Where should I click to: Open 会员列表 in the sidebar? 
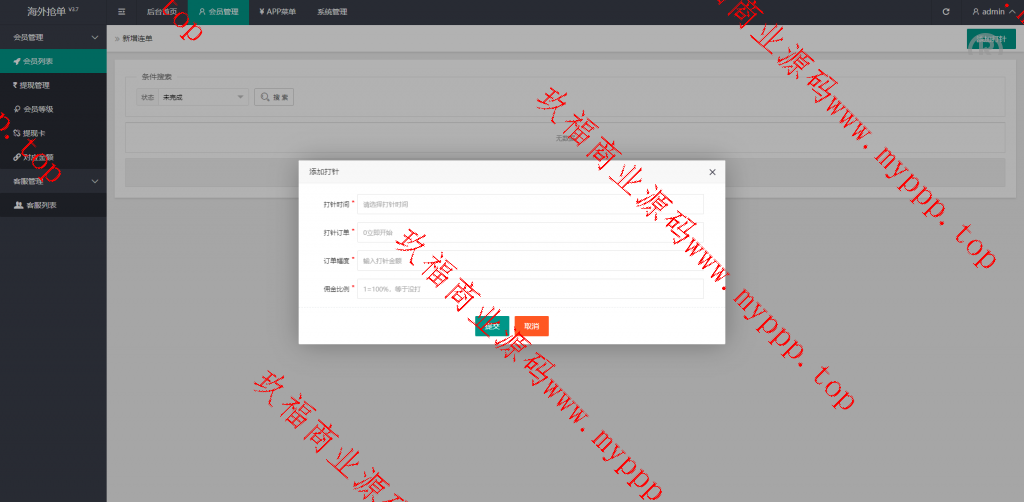[38, 61]
